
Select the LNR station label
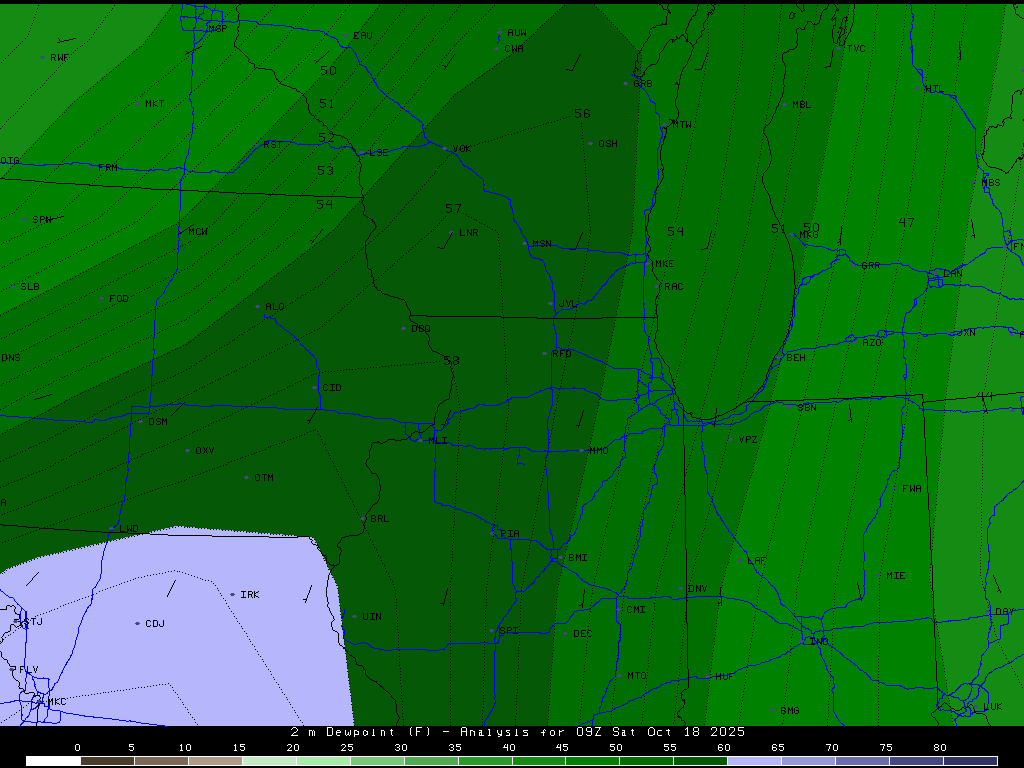point(468,232)
